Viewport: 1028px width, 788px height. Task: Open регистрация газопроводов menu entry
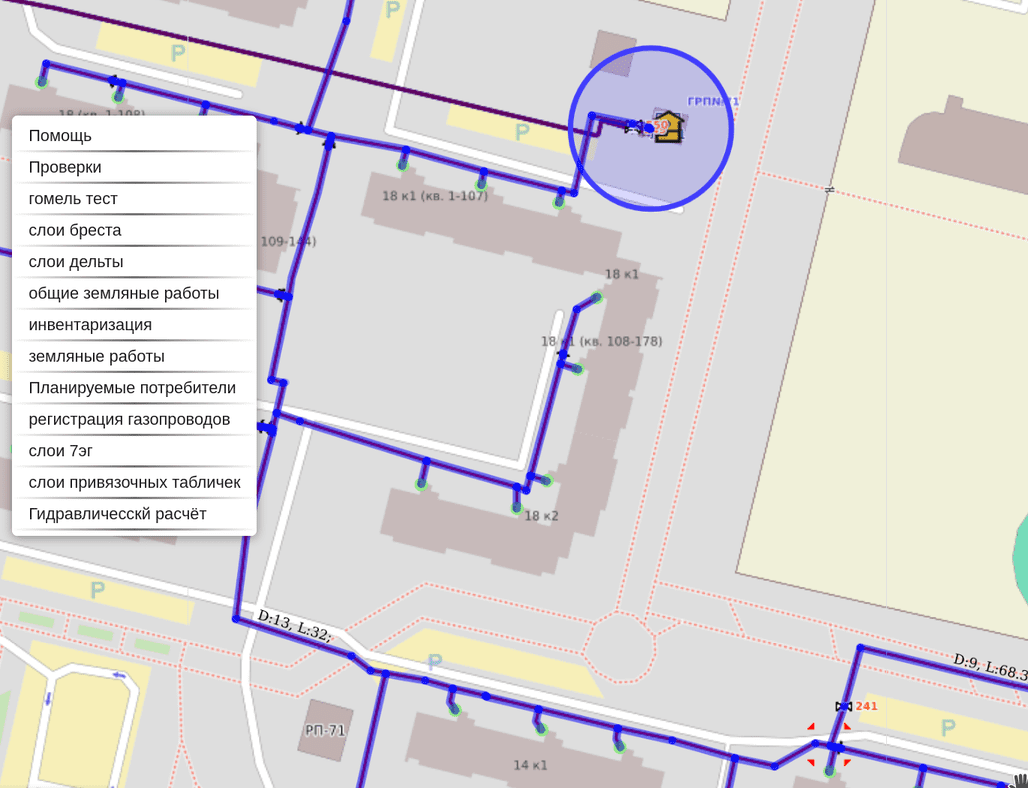click(129, 419)
